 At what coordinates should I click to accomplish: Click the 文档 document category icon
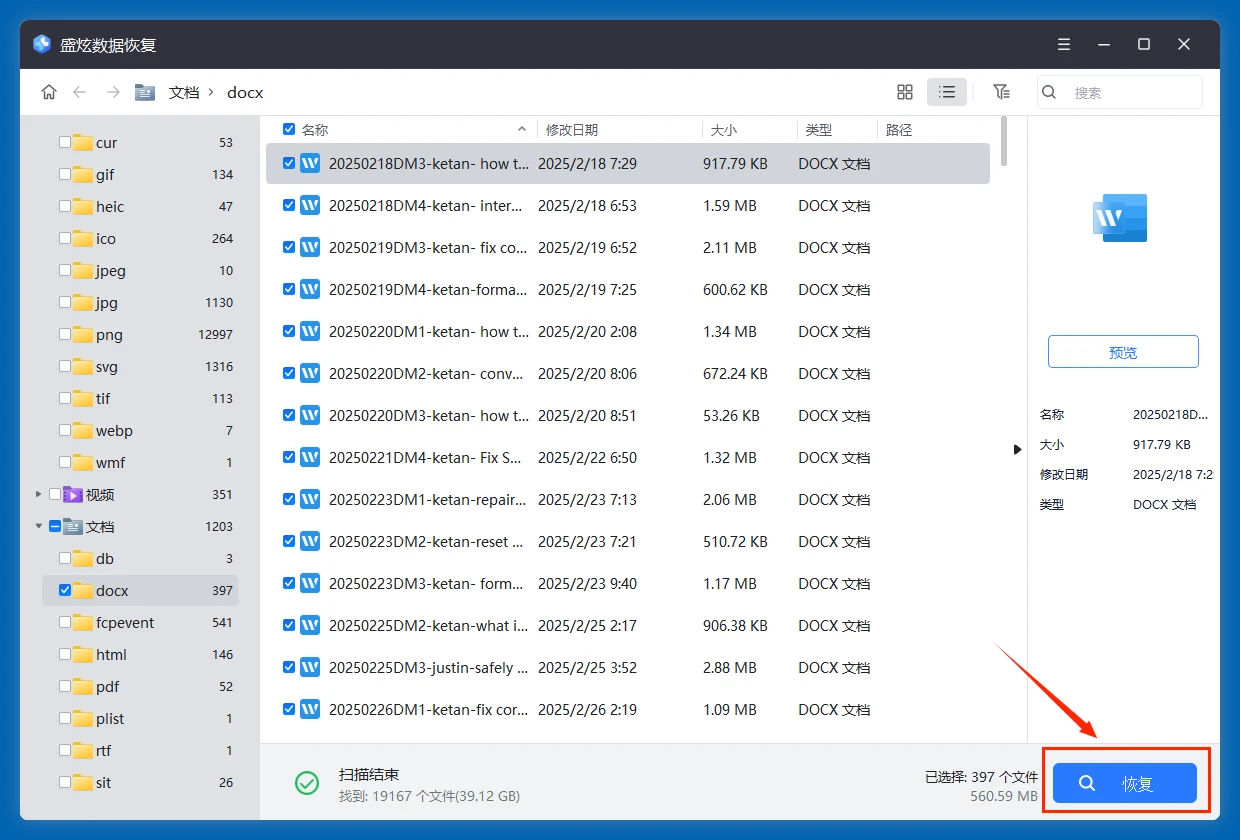pos(72,526)
